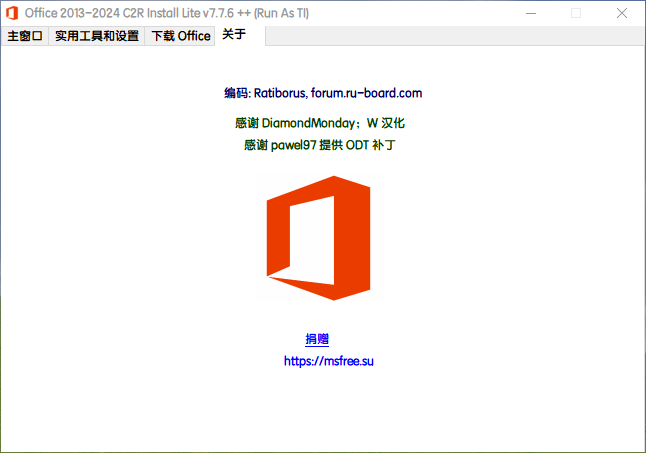Click the 编码: Ratiborus, forum.ru-board.com text
The width and height of the screenshot is (646, 453).
[x=323, y=93]
